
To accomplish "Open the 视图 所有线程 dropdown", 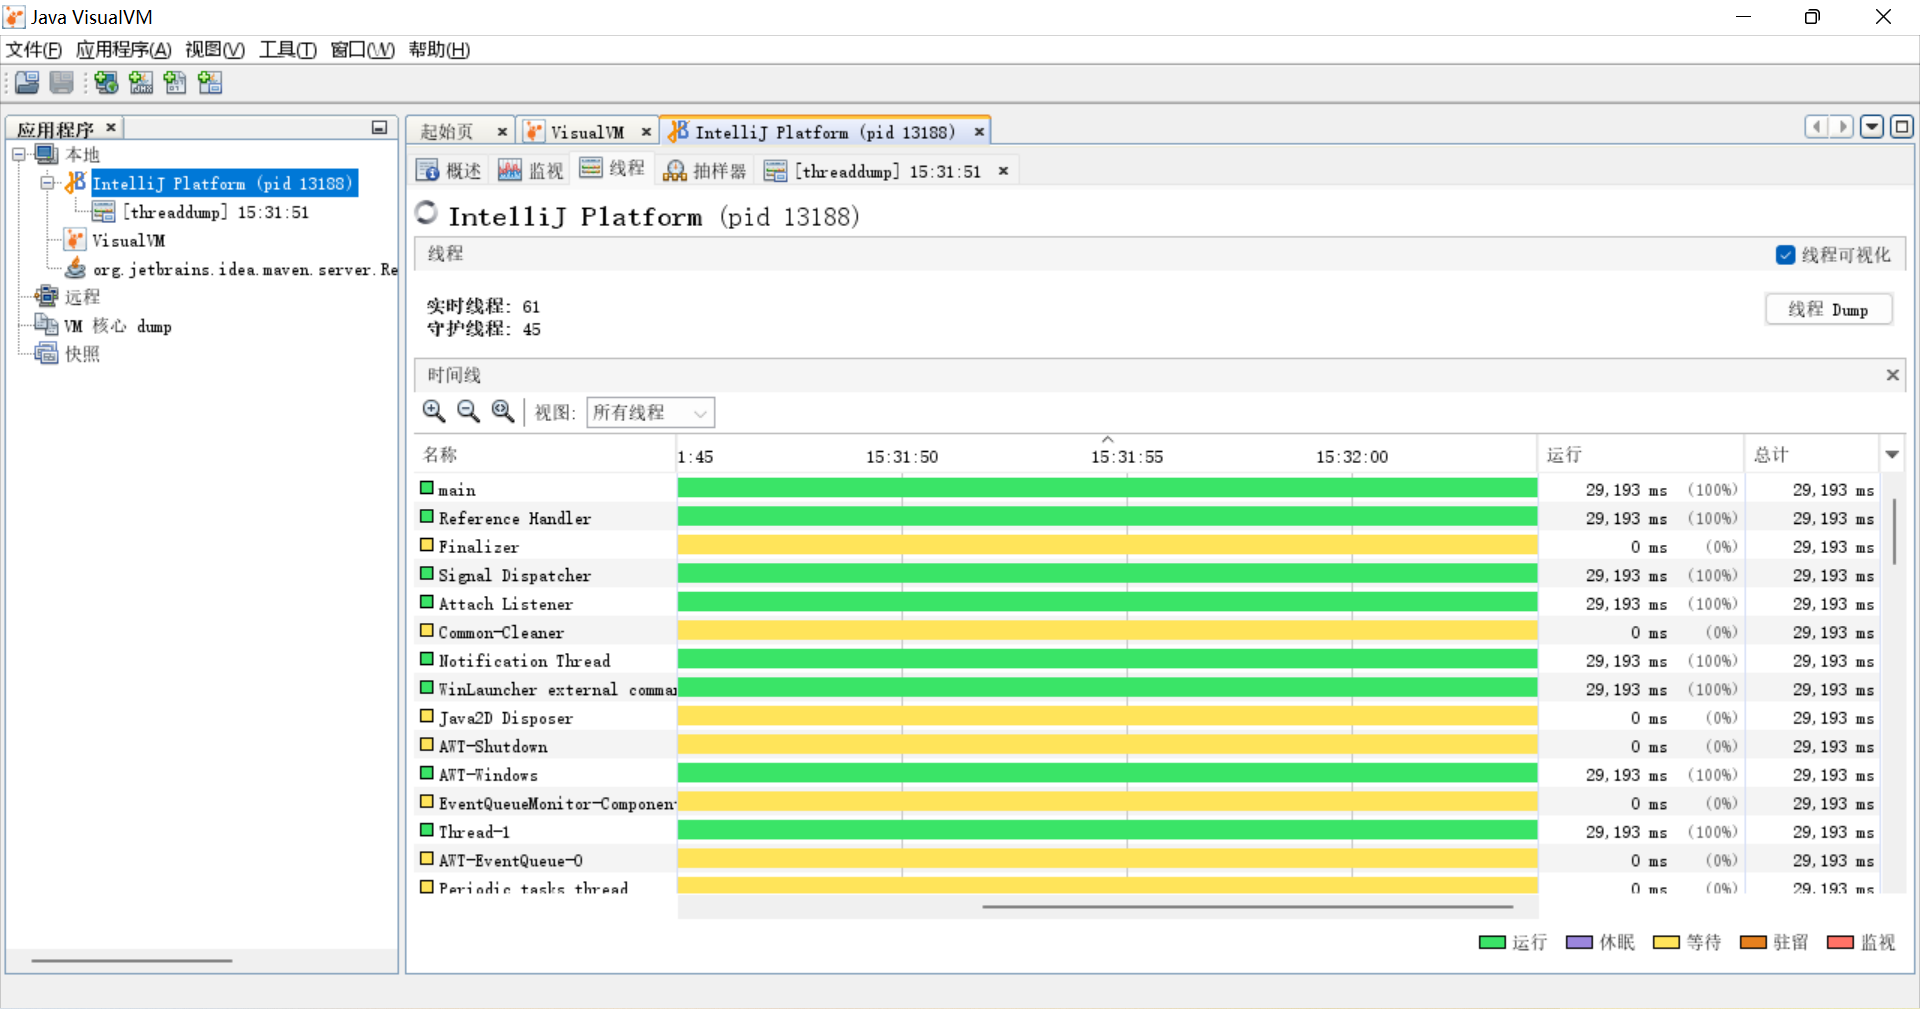I will (651, 412).
